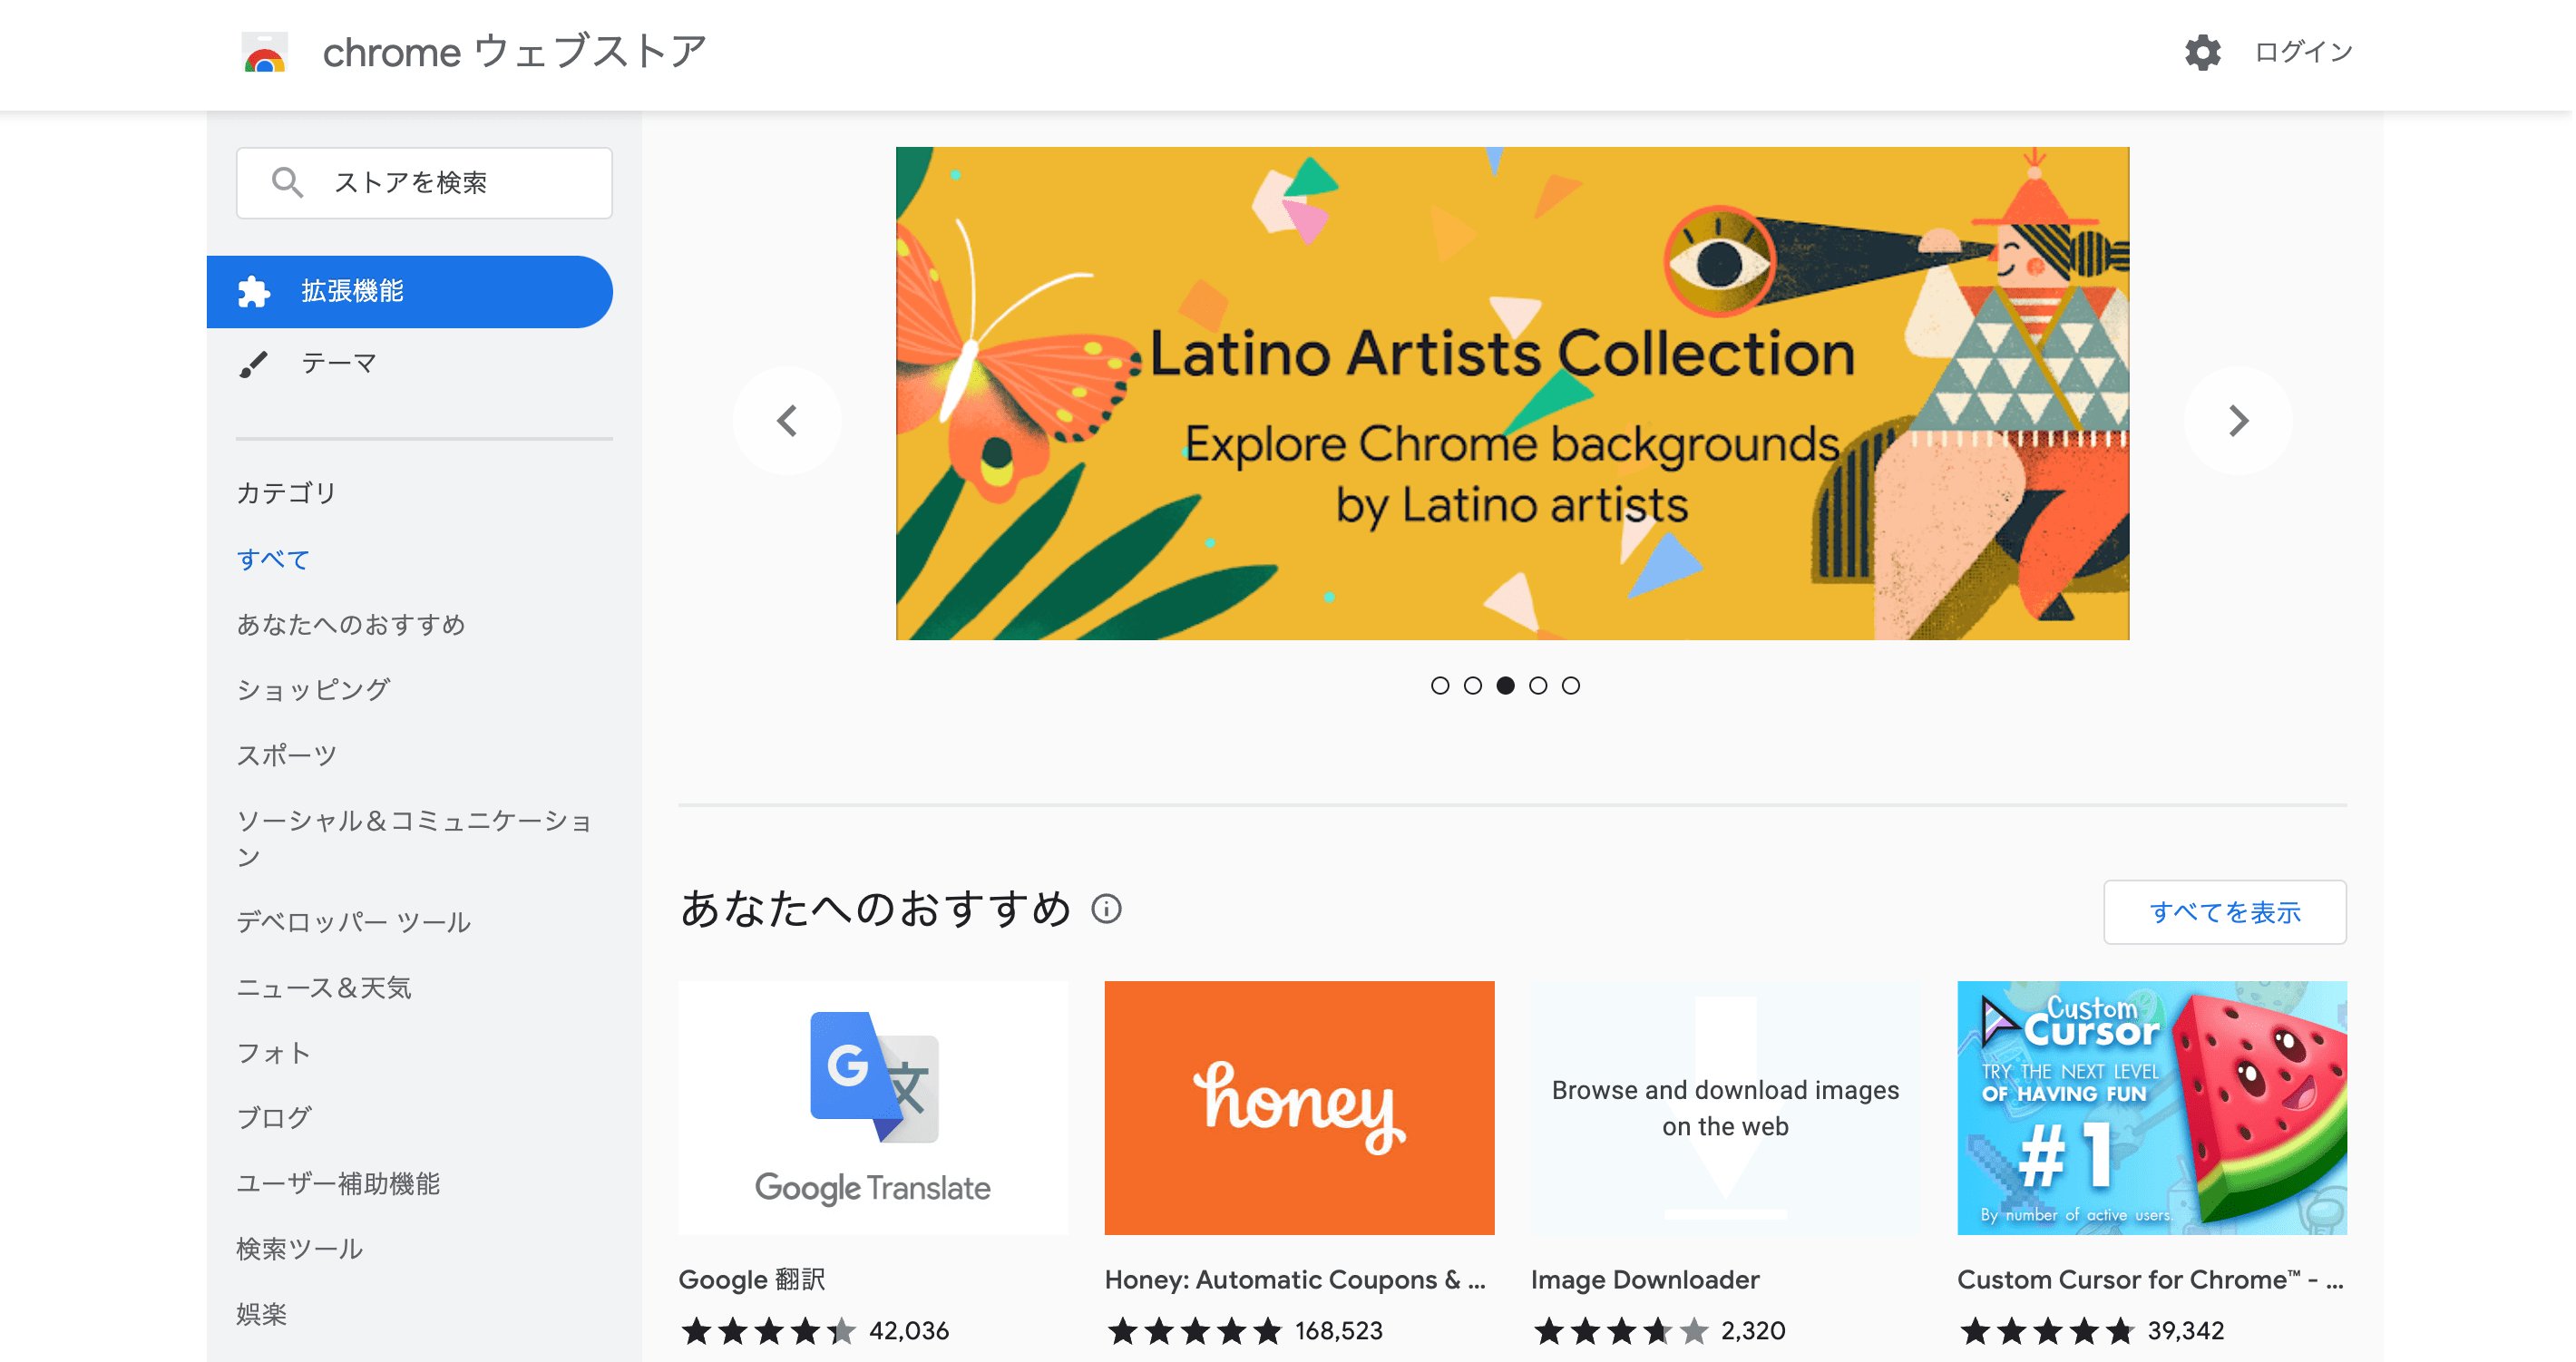Click the magnifier icon in search box
This screenshot has height=1362, width=2576.
[x=287, y=182]
